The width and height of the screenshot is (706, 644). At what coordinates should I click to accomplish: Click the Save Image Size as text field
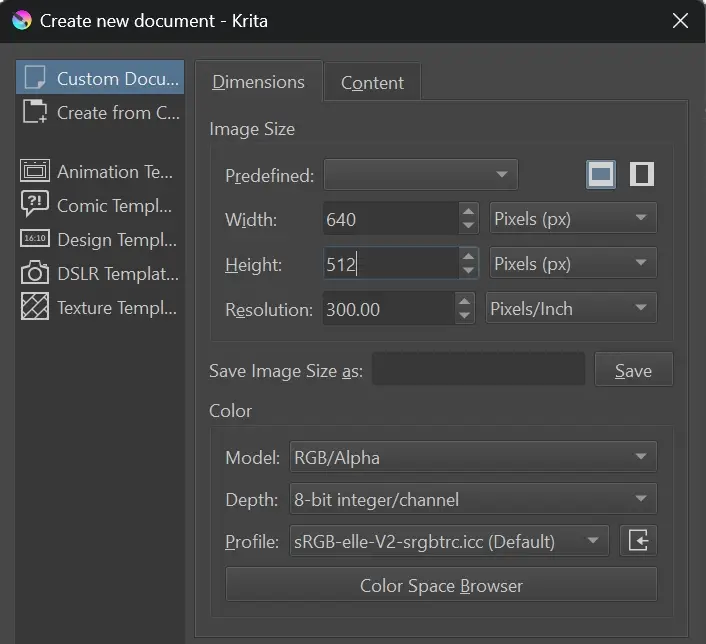(478, 369)
